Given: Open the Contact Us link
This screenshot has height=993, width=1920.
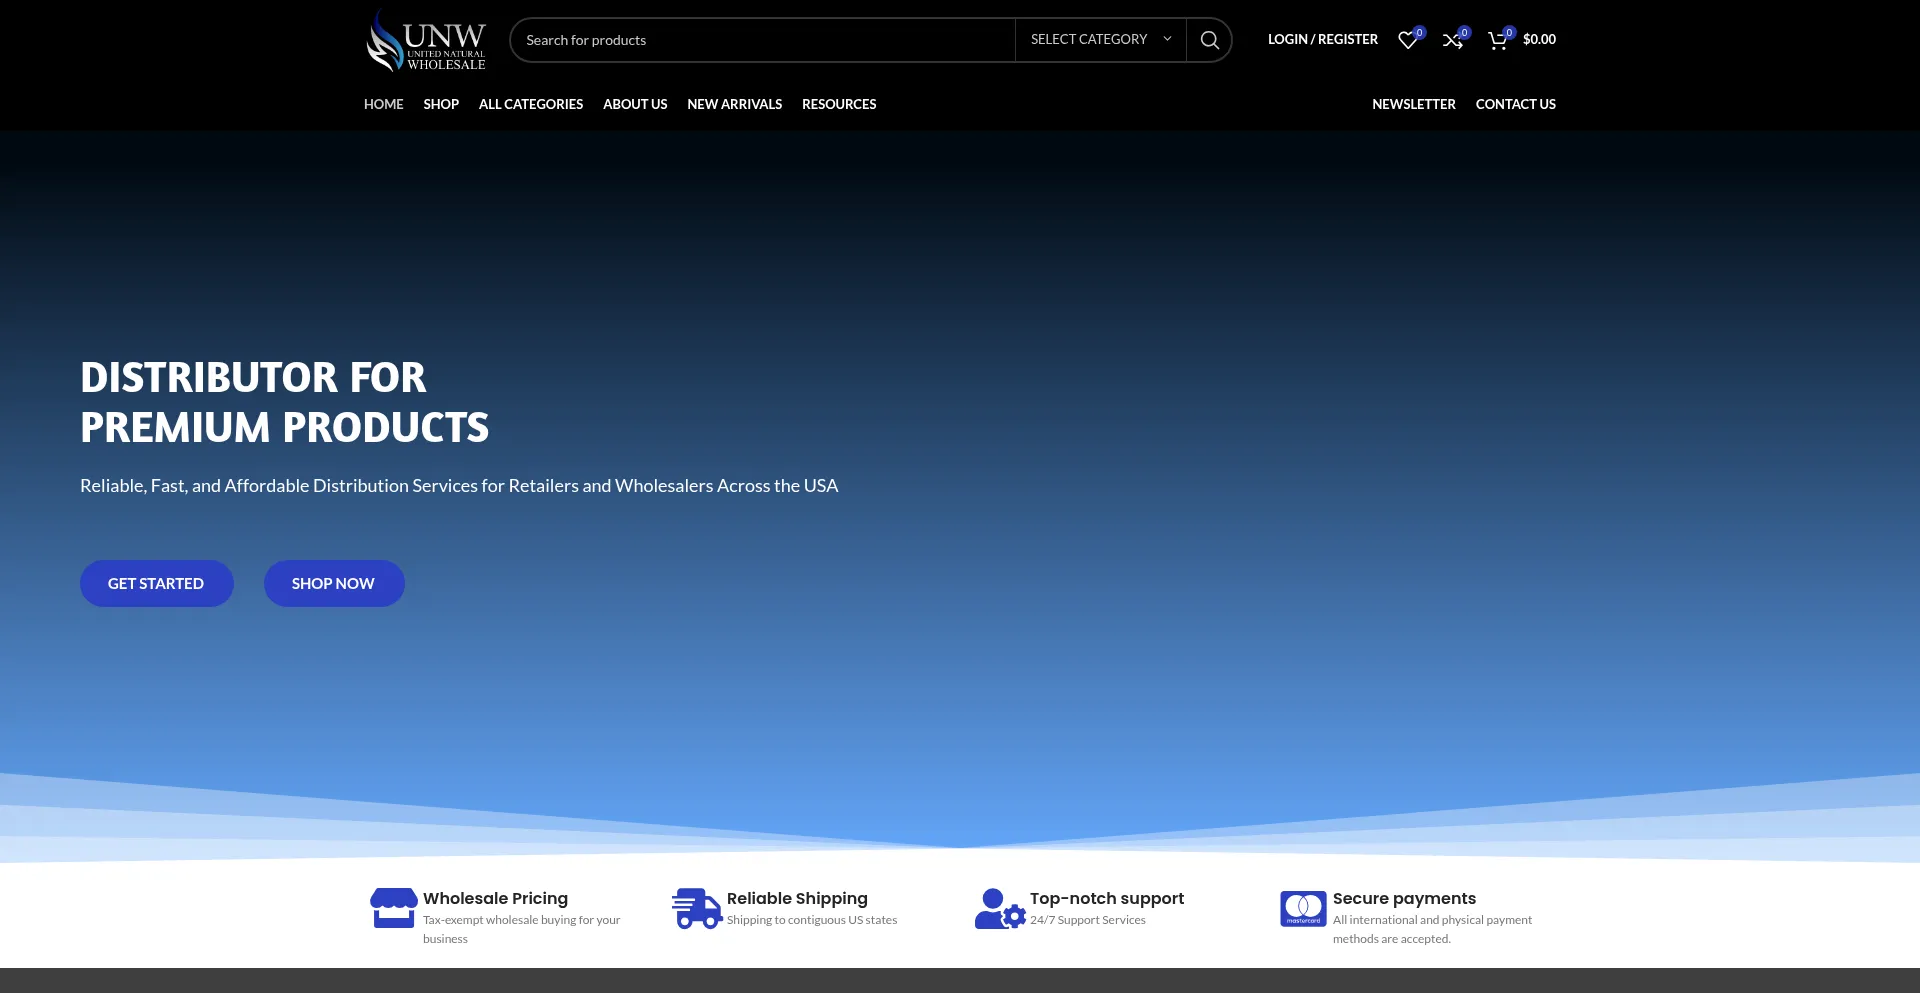Looking at the screenshot, I should tap(1515, 104).
